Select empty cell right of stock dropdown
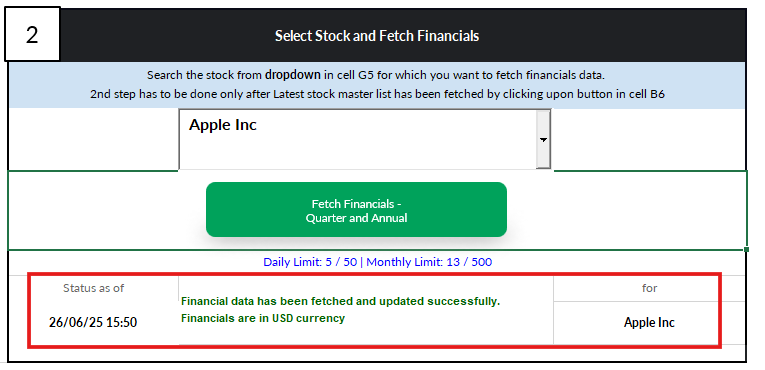 [649, 139]
